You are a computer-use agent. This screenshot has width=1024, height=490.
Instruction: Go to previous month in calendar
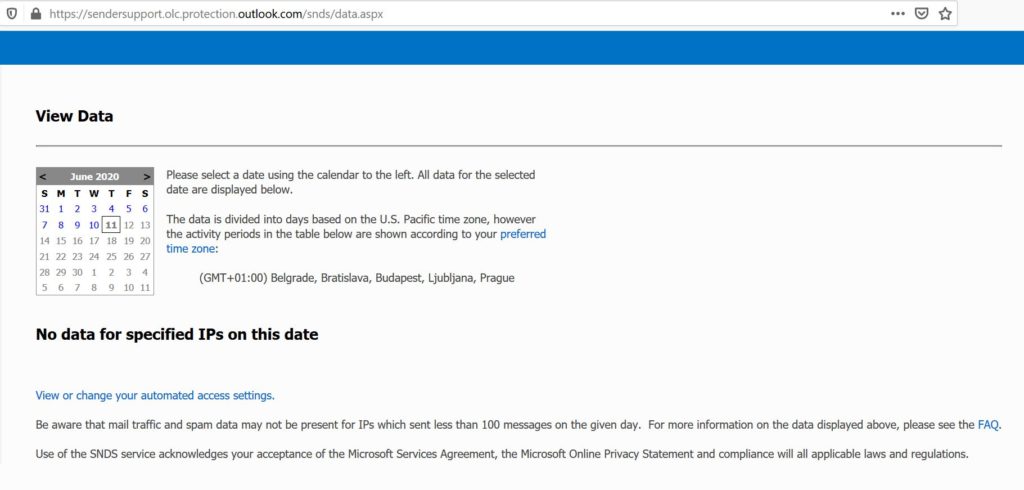43,176
